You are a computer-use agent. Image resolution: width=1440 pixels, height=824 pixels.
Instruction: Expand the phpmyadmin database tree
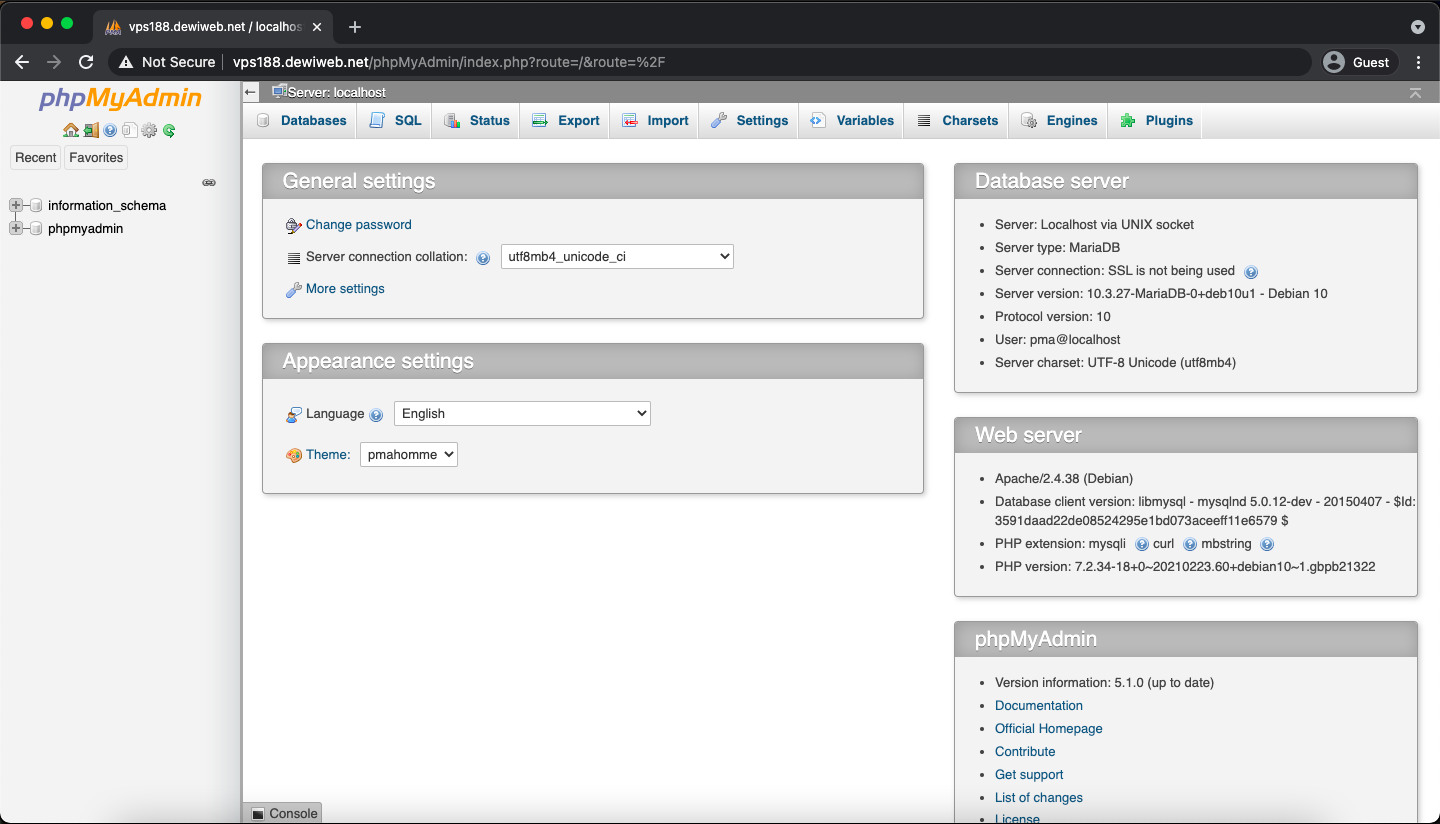(x=16, y=228)
